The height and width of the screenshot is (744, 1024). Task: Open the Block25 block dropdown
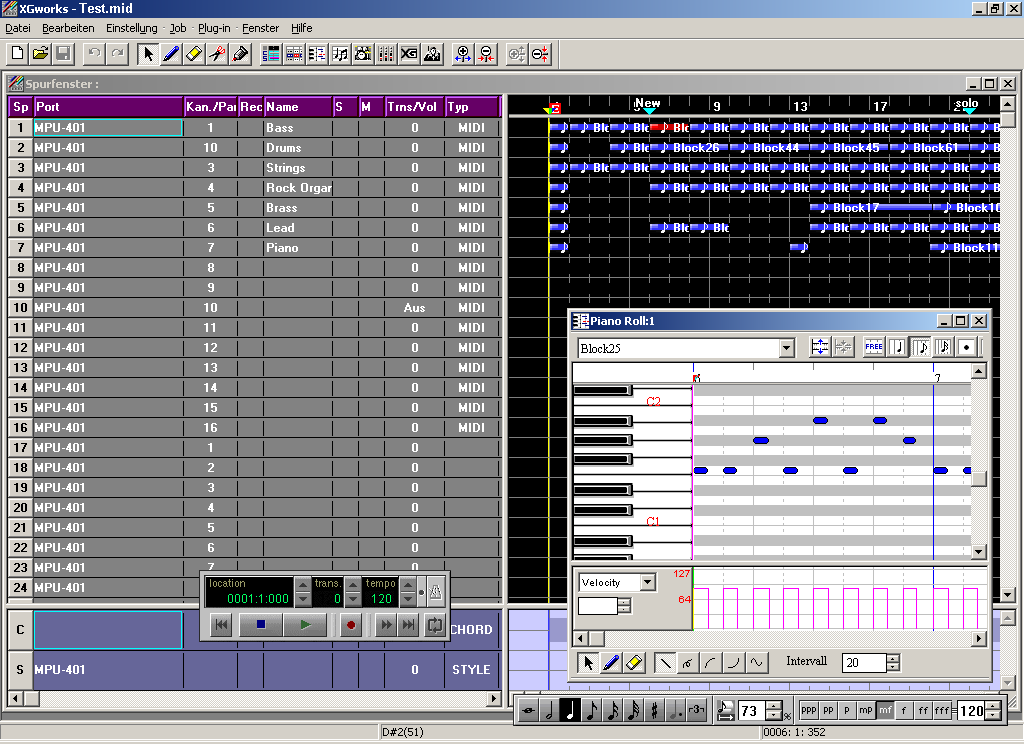tap(786, 348)
